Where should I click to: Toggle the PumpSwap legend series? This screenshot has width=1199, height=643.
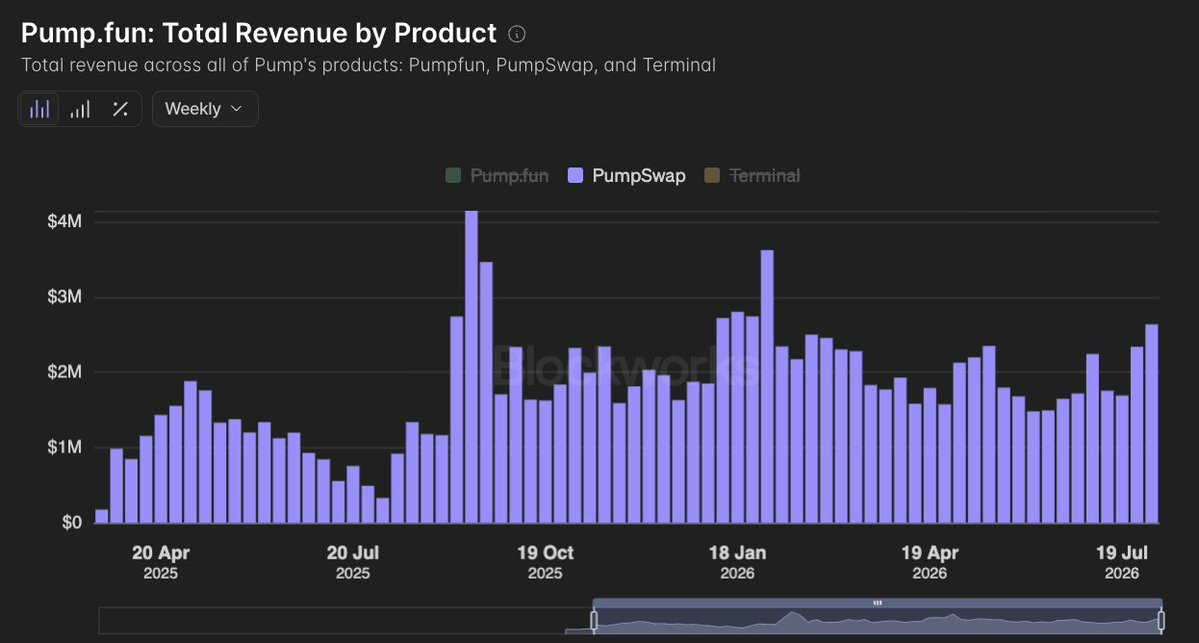pos(626,176)
